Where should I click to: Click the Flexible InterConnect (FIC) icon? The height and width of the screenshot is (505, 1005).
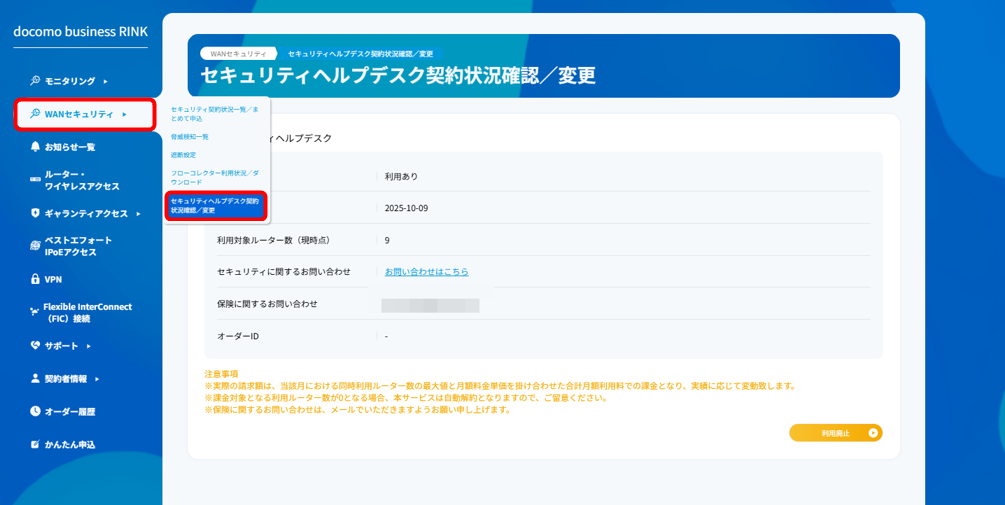coord(35,313)
